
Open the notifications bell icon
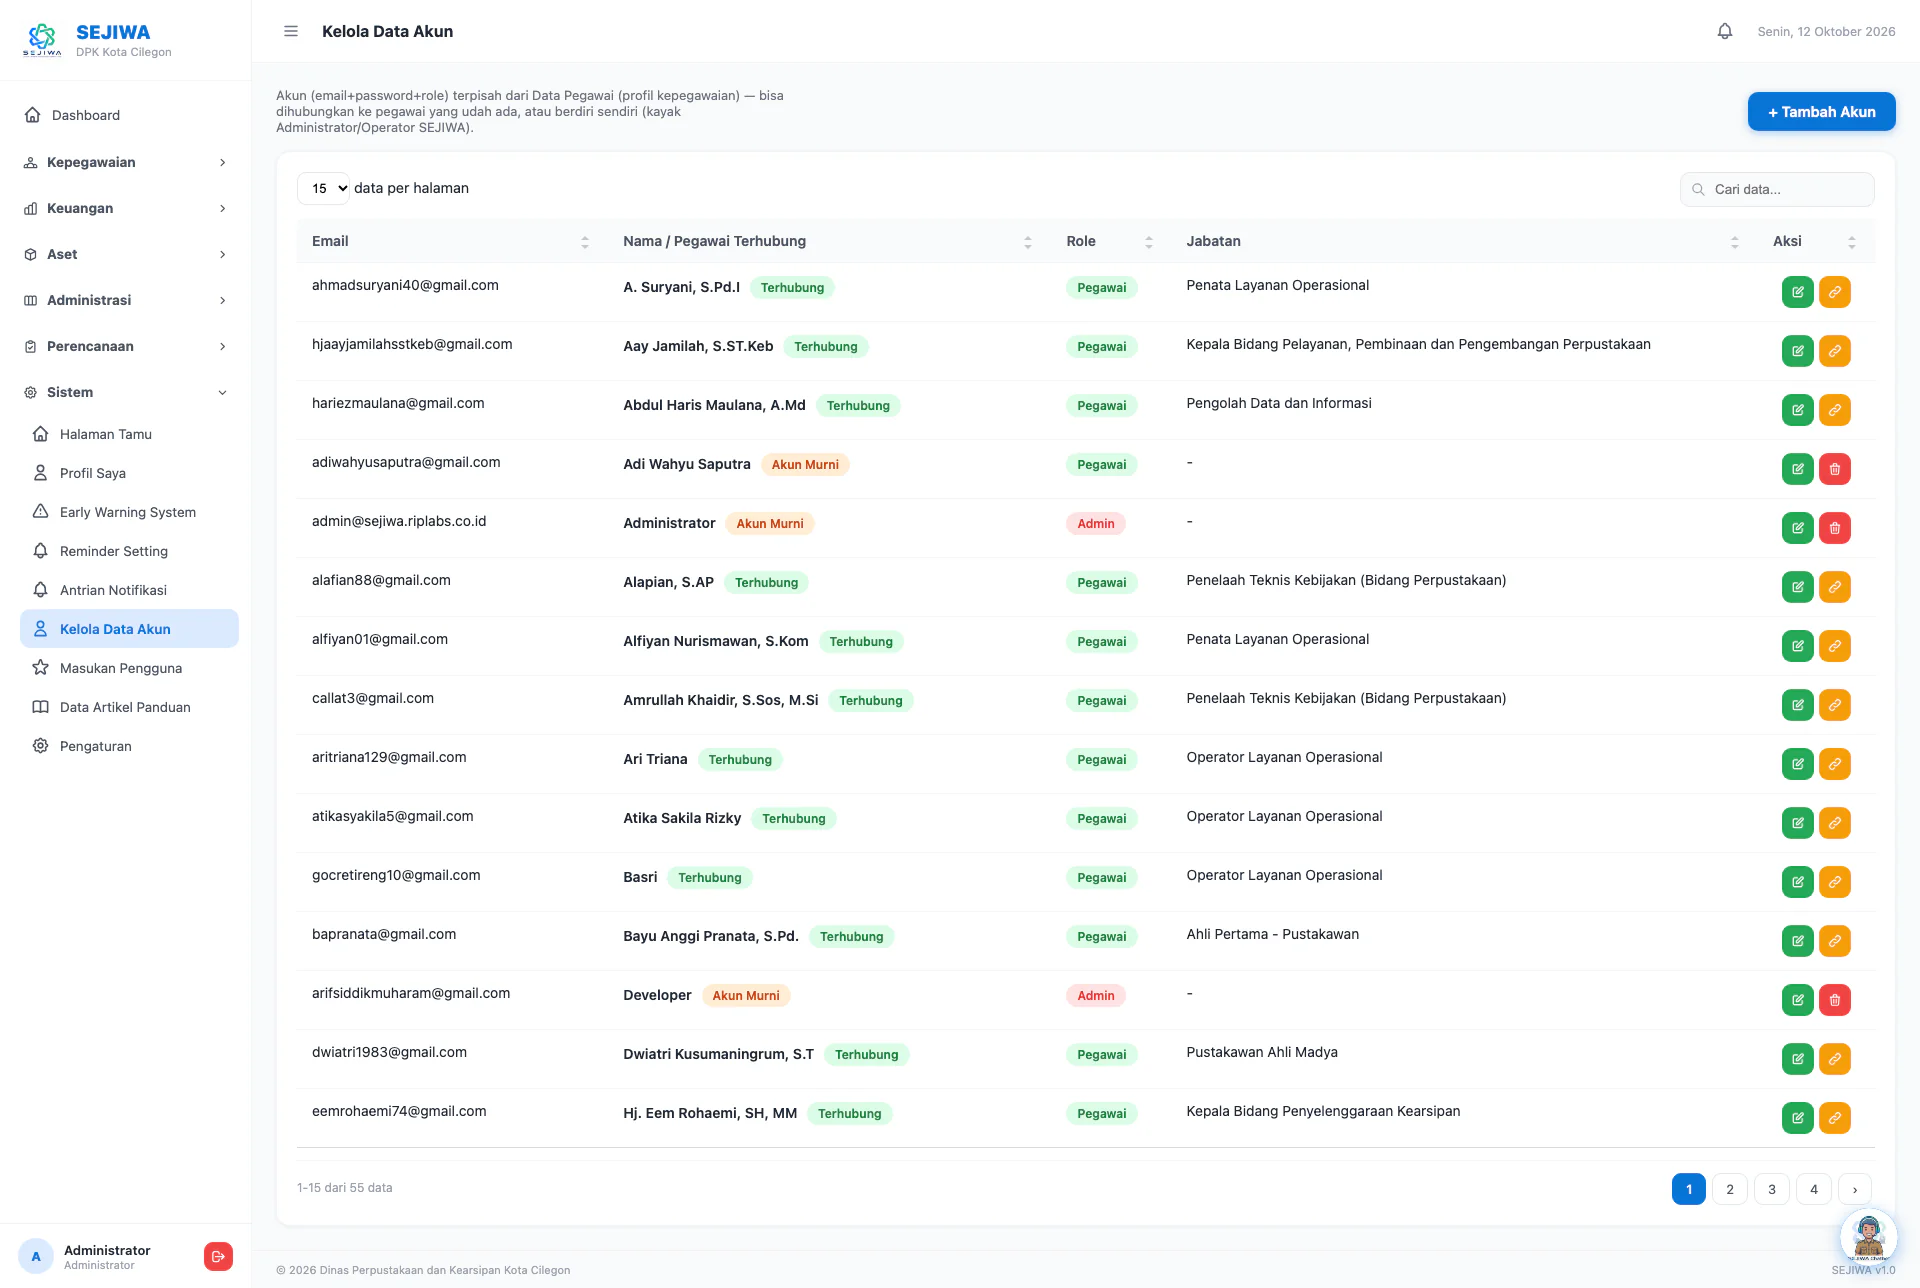tap(1725, 31)
